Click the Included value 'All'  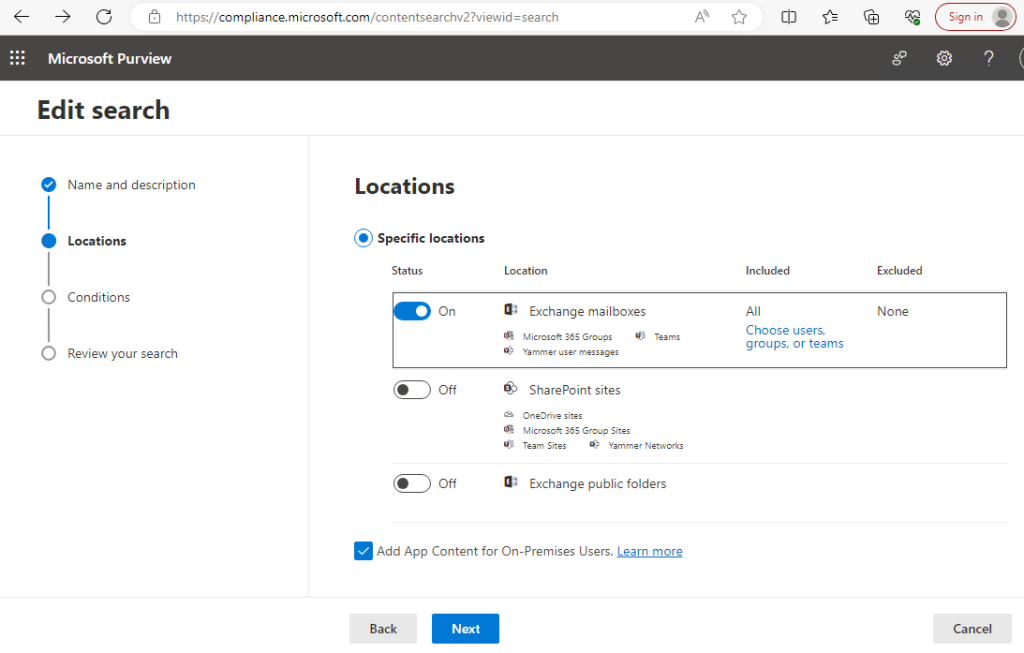tap(753, 311)
